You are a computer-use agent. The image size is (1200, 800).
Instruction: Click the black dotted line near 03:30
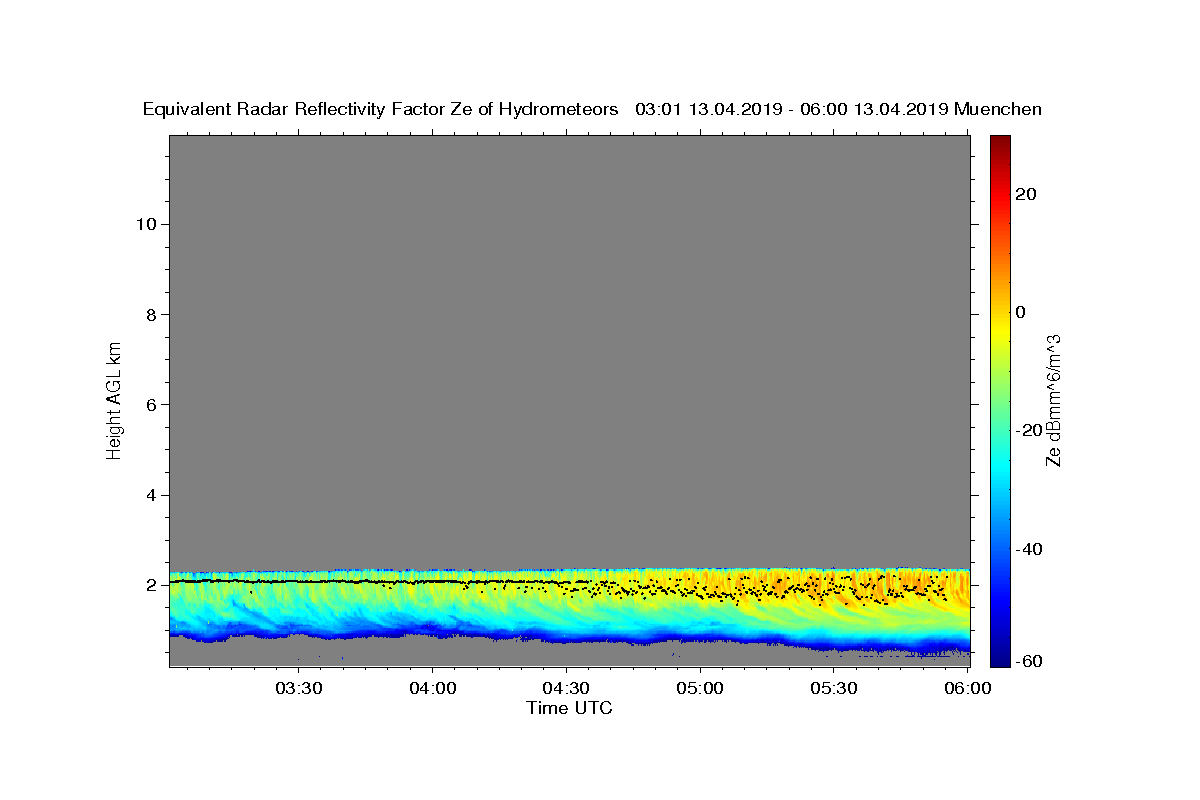(298, 581)
